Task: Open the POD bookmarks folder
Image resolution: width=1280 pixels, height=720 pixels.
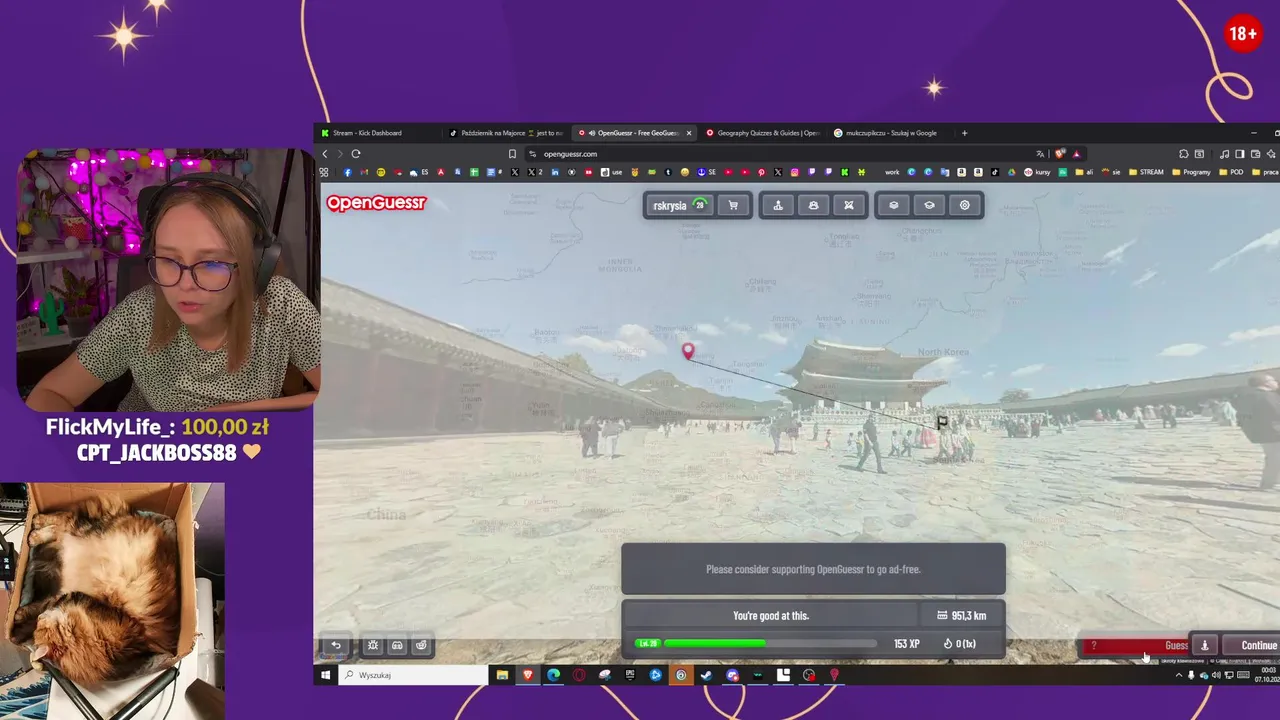Action: (1233, 172)
